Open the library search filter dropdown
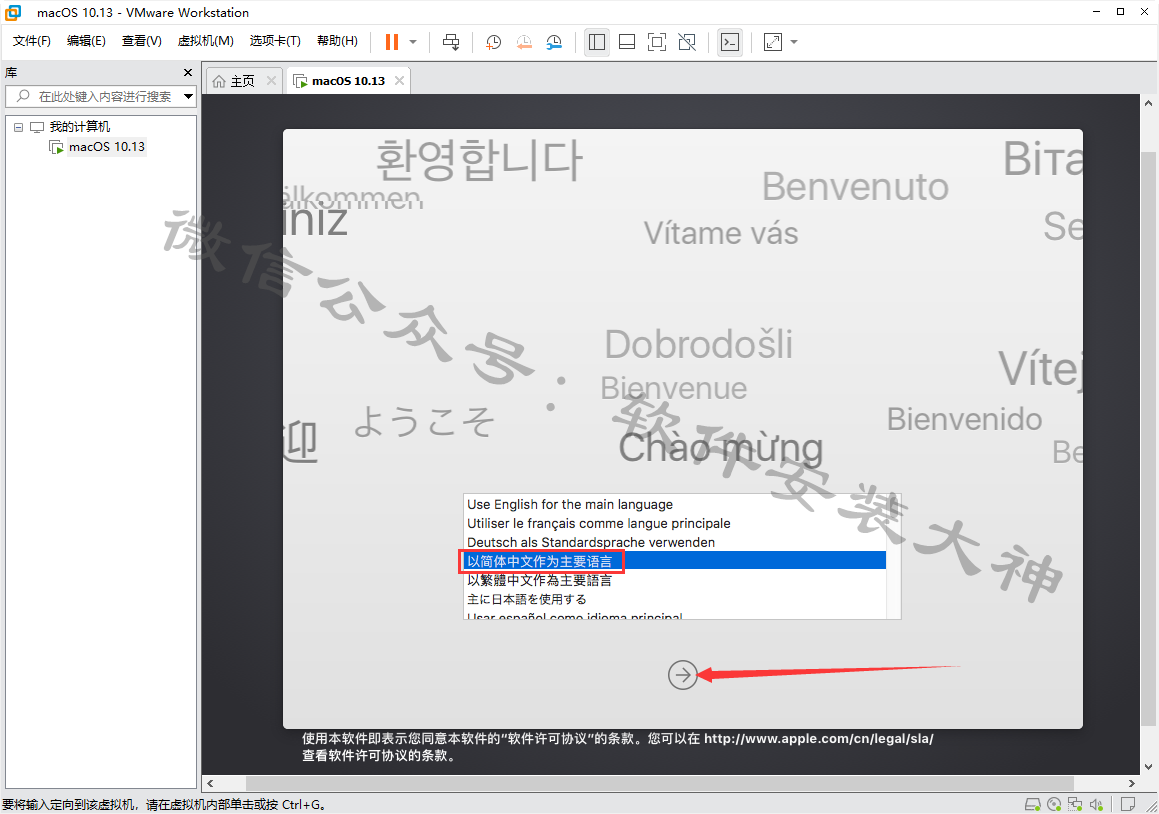The width and height of the screenshot is (1159, 814). (188, 96)
